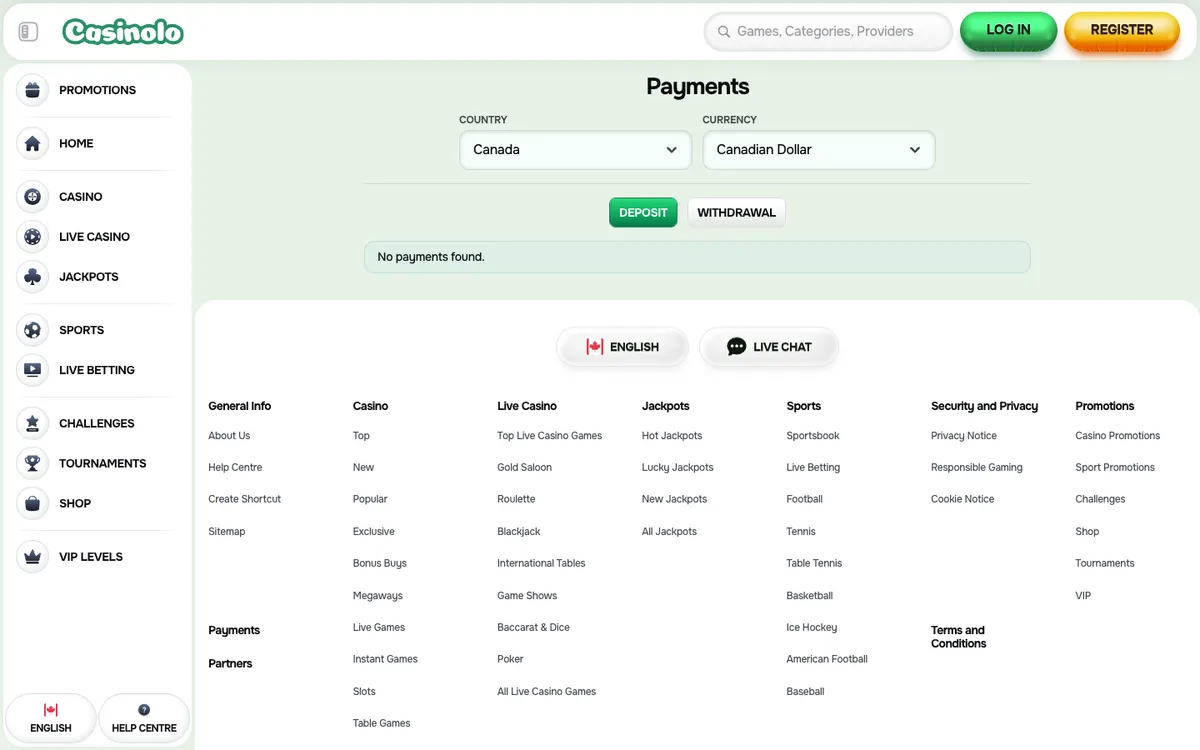Click the Responsible Gaming link

(x=977, y=468)
